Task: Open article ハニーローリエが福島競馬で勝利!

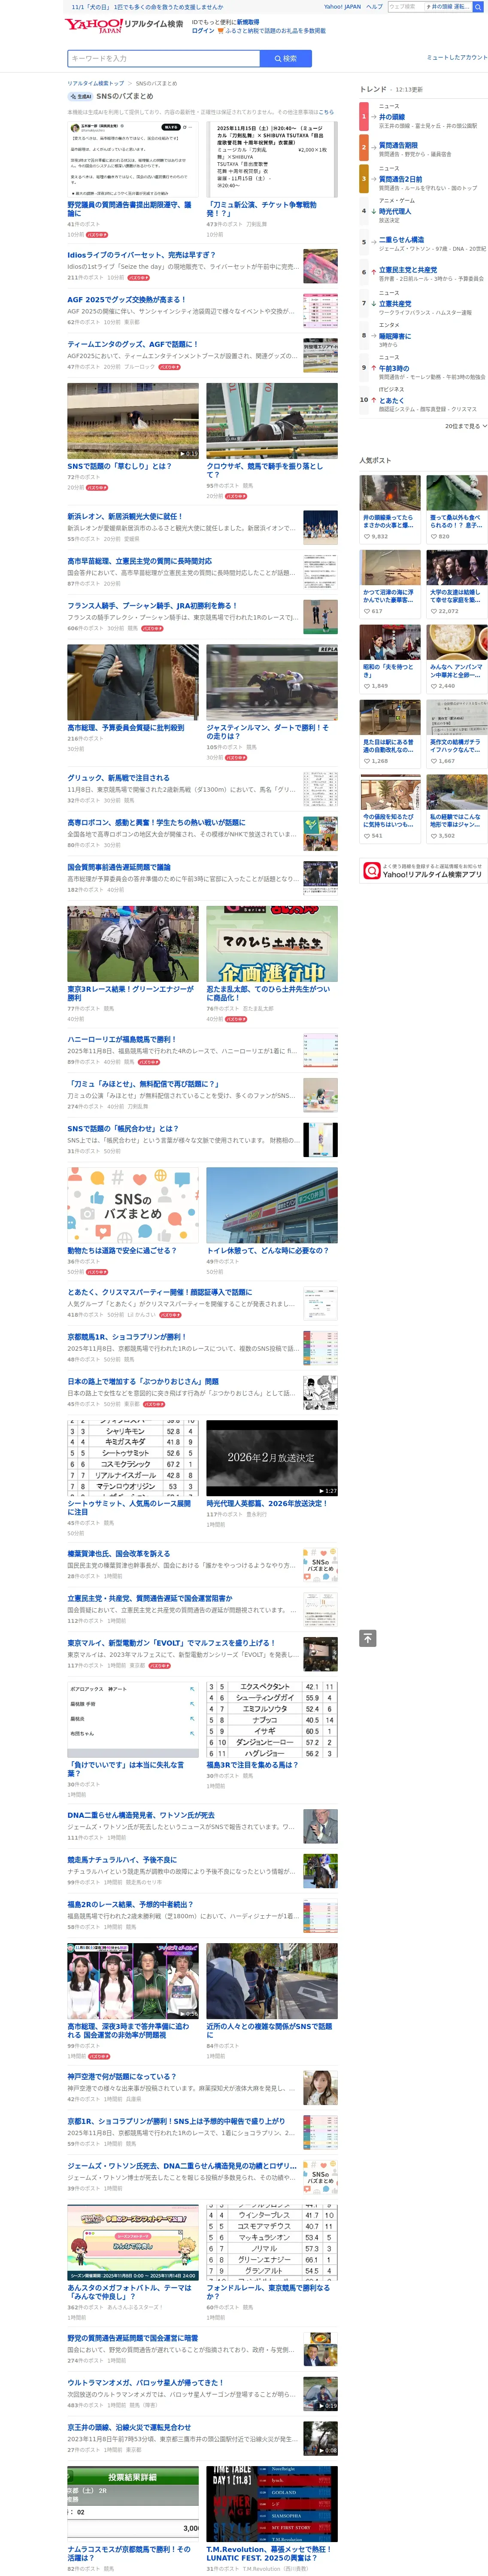Action: [121, 1039]
